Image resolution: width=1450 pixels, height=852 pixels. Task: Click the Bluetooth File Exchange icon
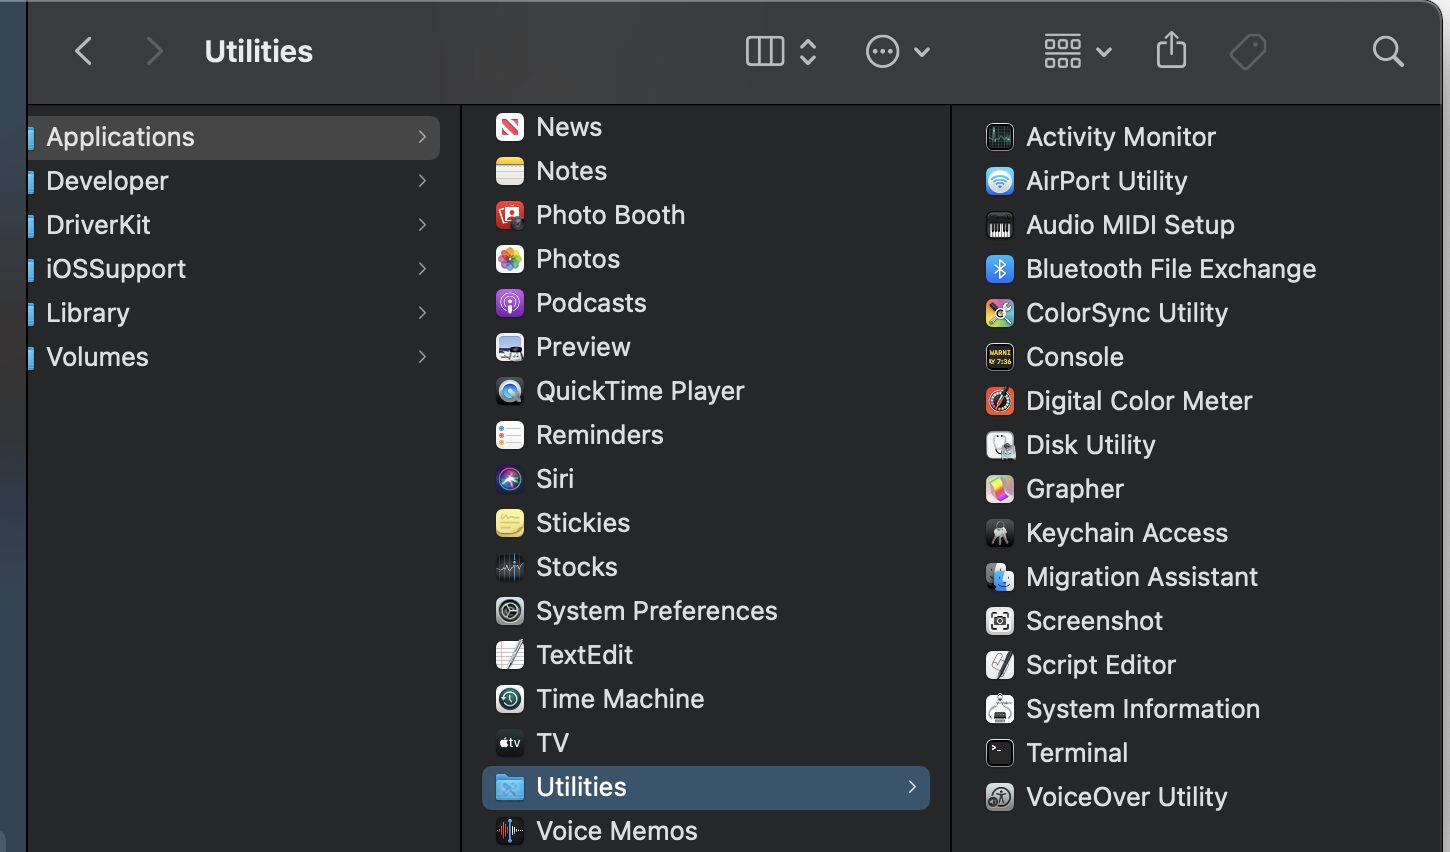tap(999, 269)
